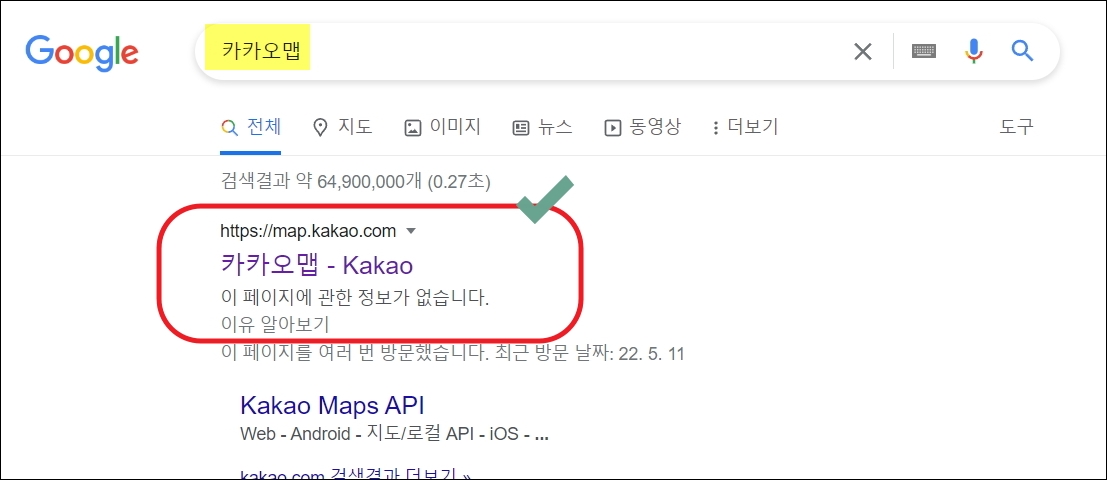Submit search with the magnifying glass icon
1107x480 pixels.
pos(1022,51)
